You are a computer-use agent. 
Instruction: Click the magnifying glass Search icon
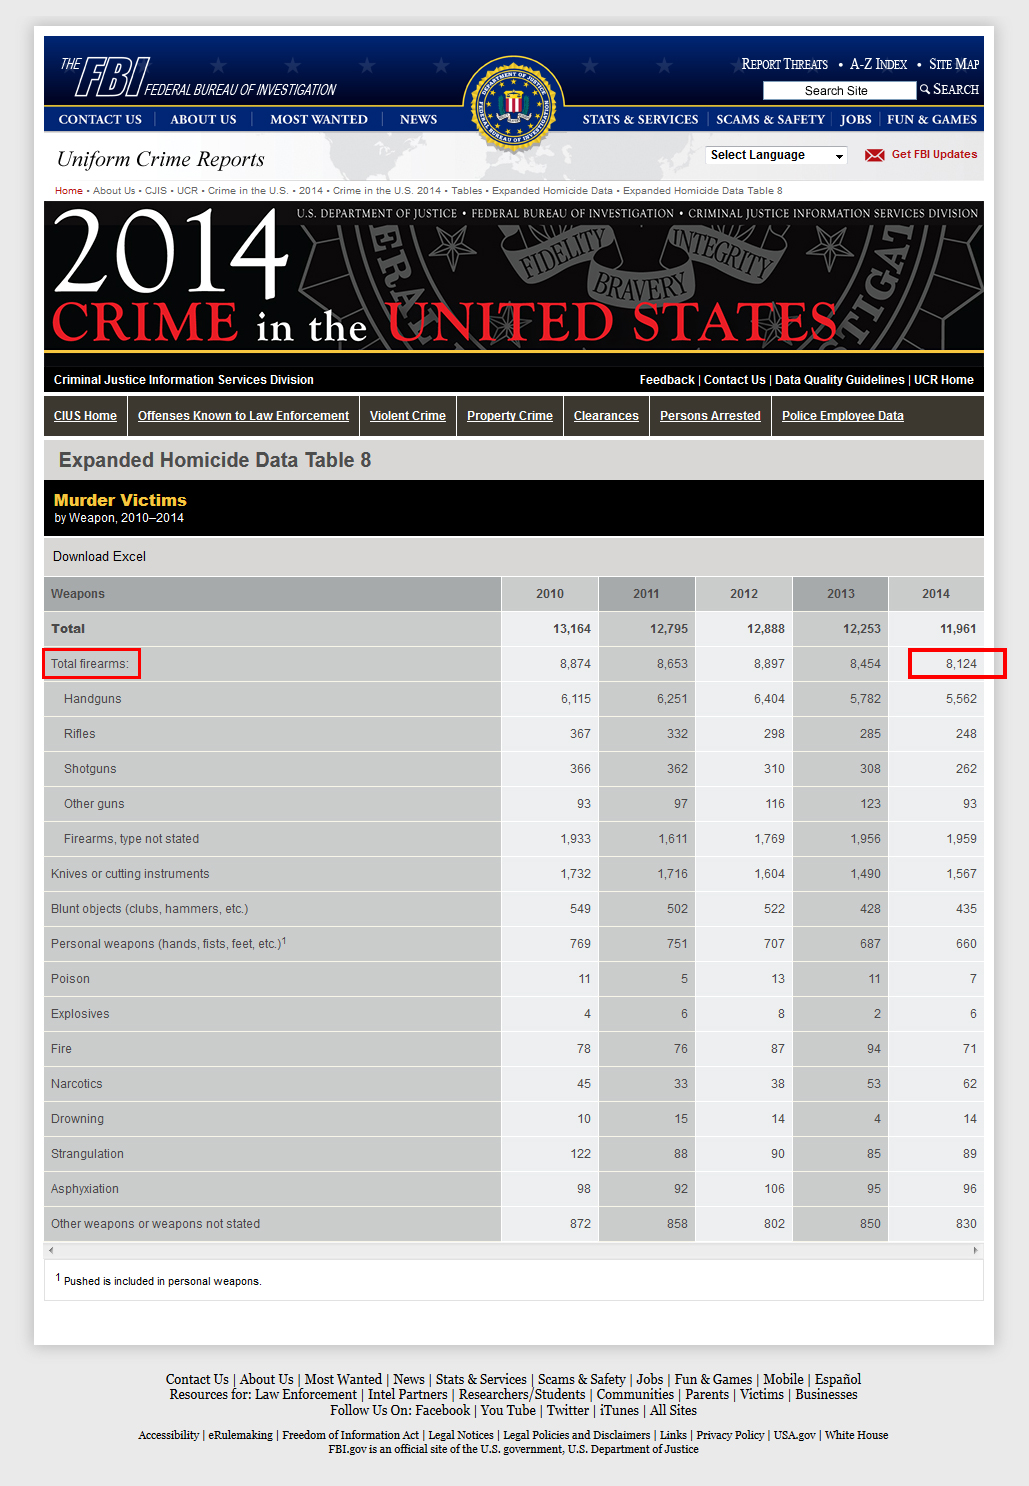tap(925, 90)
